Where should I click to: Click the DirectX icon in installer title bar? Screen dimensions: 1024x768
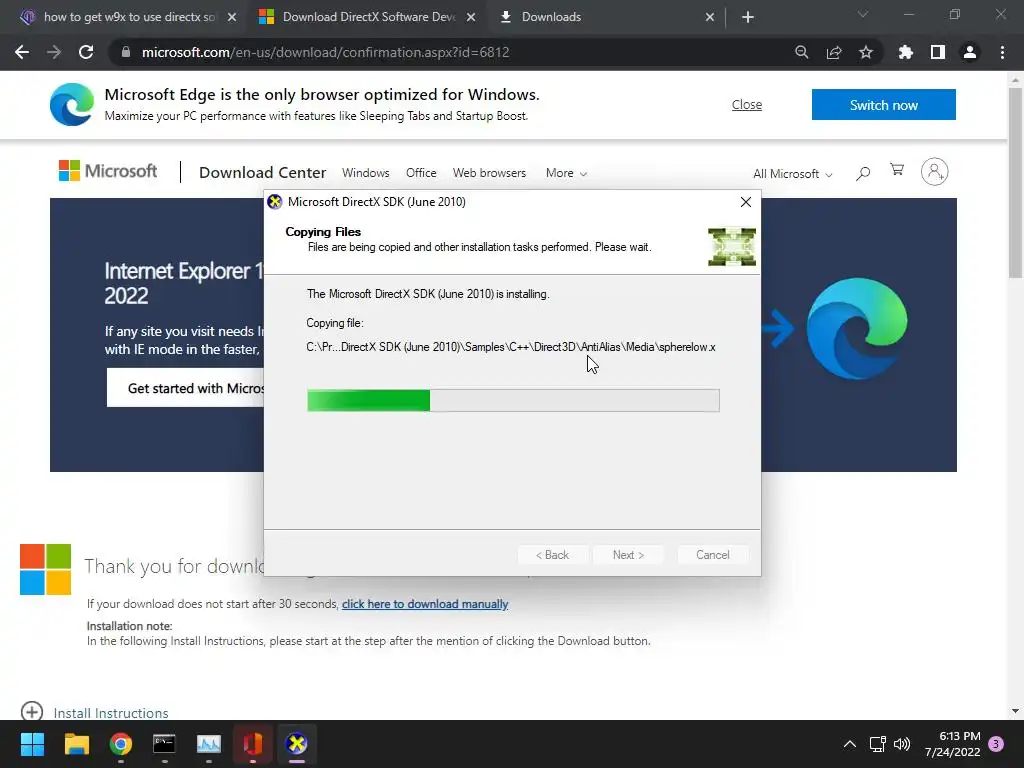(x=275, y=202)
